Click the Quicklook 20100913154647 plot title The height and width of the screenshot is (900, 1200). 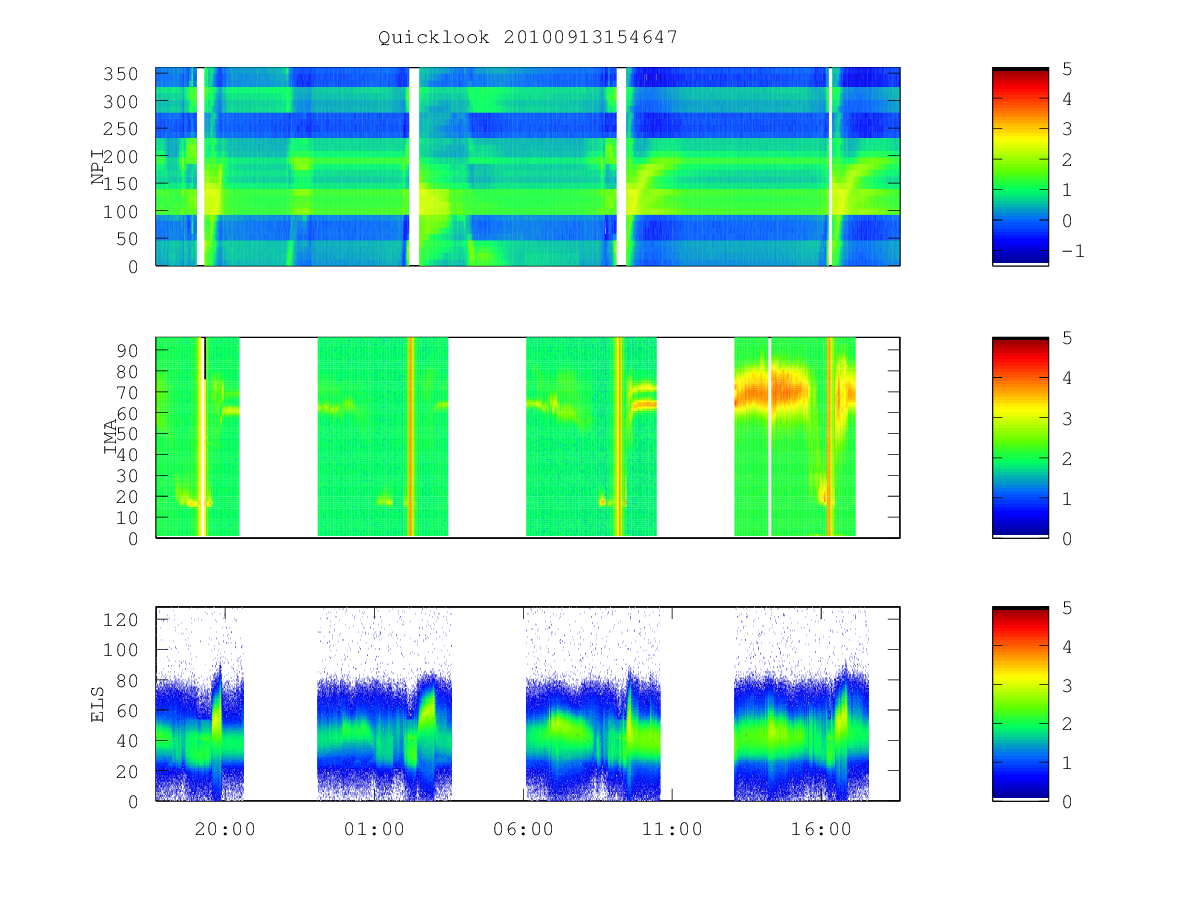(528, 38)
